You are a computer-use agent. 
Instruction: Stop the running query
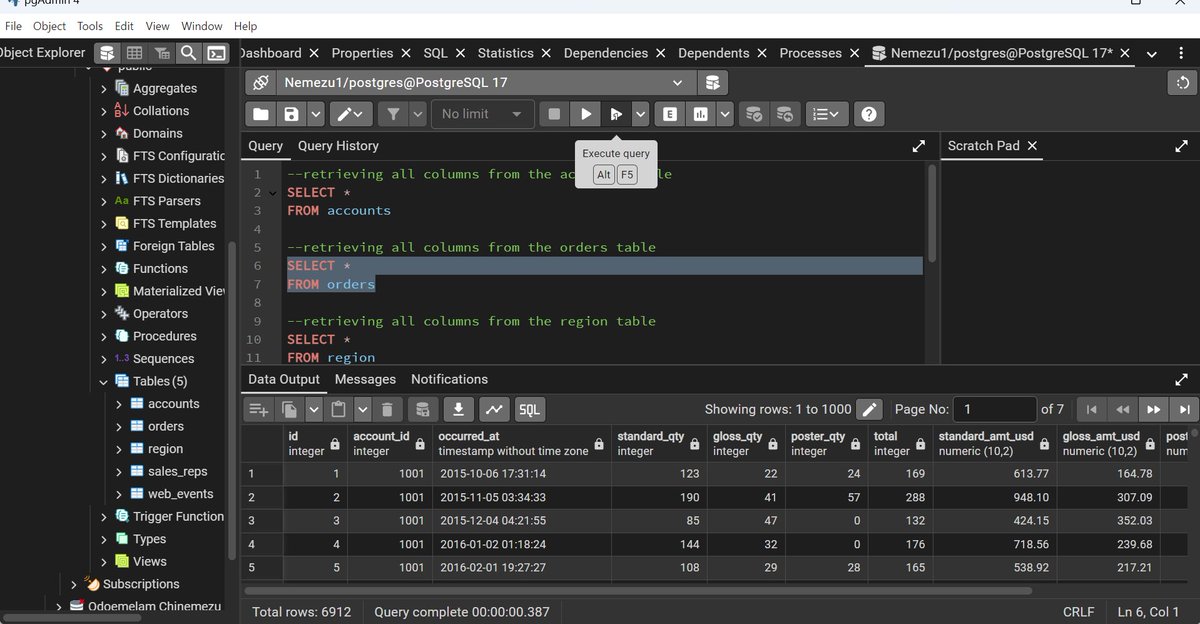tap(554, 114)
